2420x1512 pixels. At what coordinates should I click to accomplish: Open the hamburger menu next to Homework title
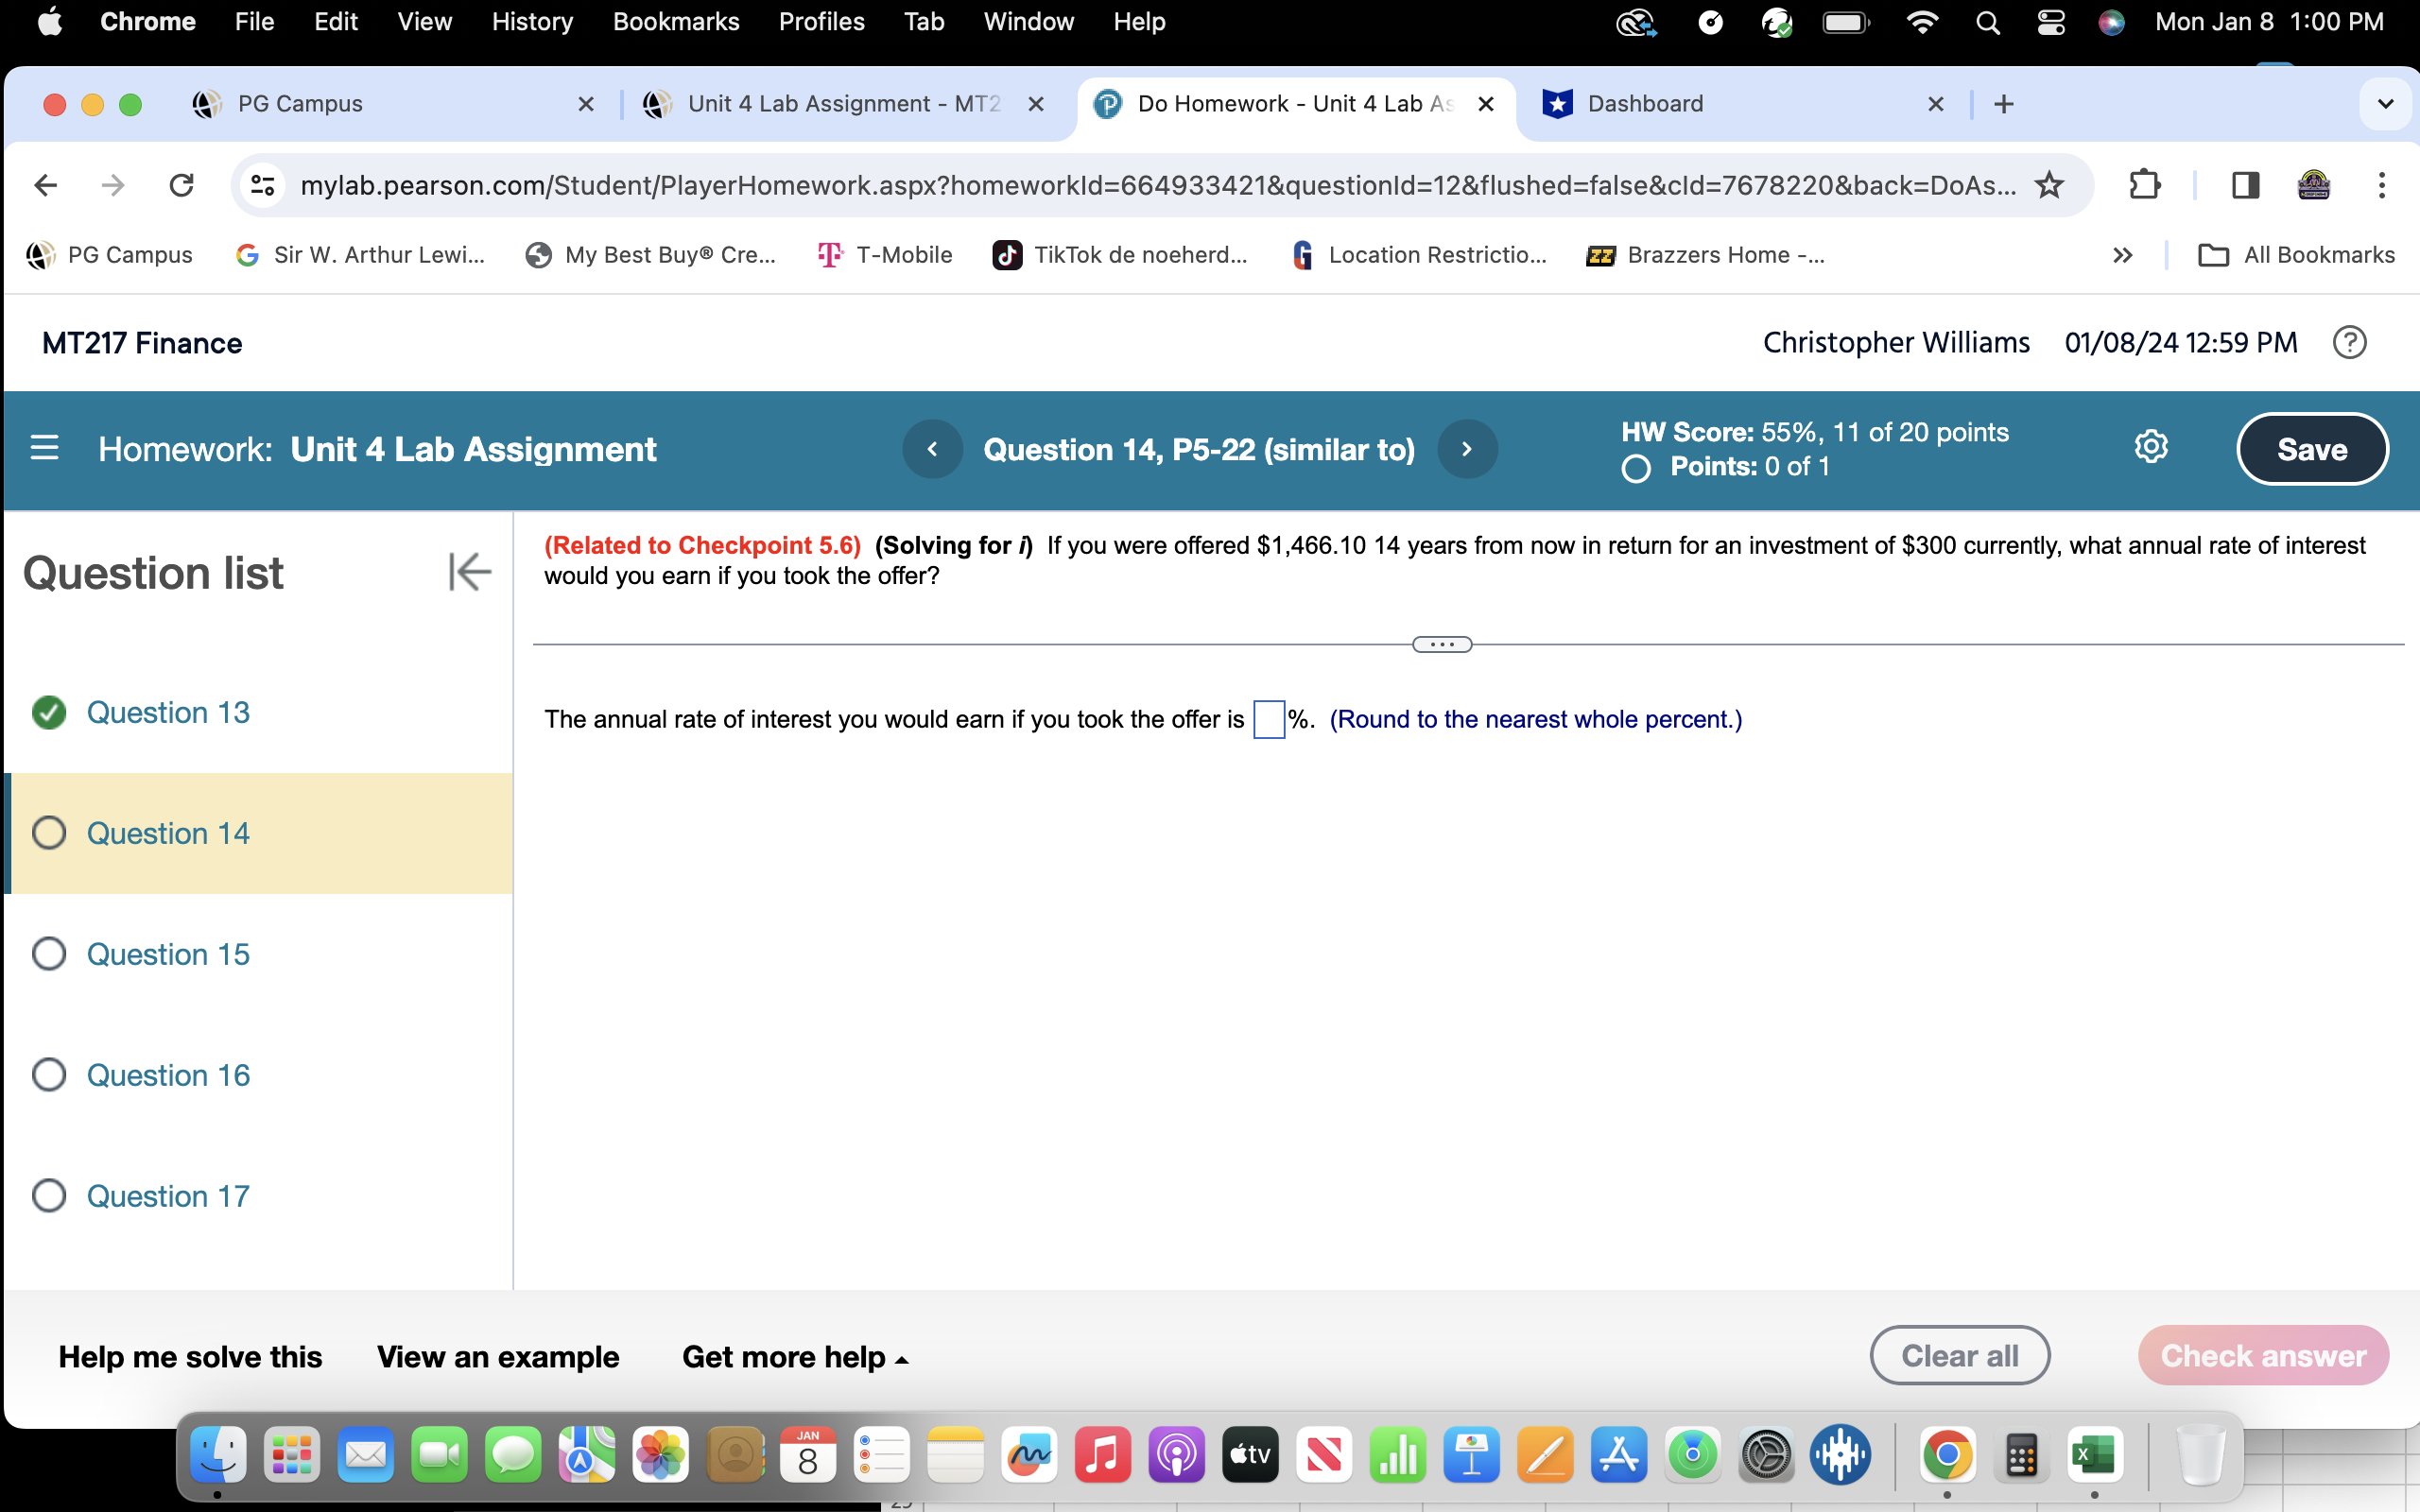[x=44, y=448]
